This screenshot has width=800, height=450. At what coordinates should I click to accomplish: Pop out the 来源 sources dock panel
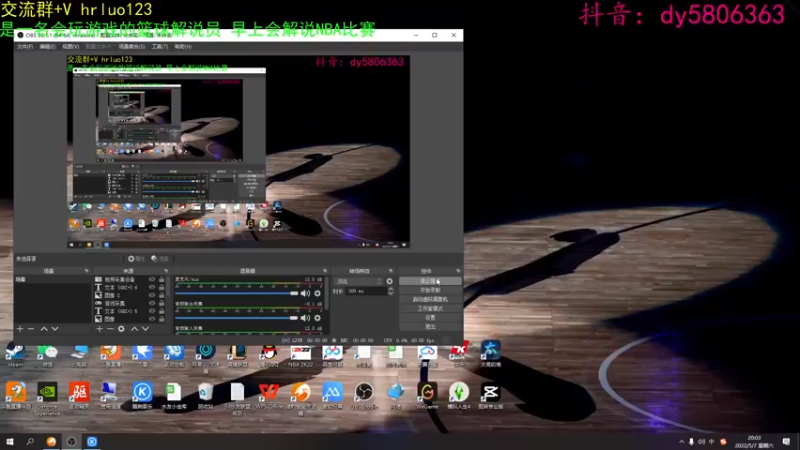[166, 271]
